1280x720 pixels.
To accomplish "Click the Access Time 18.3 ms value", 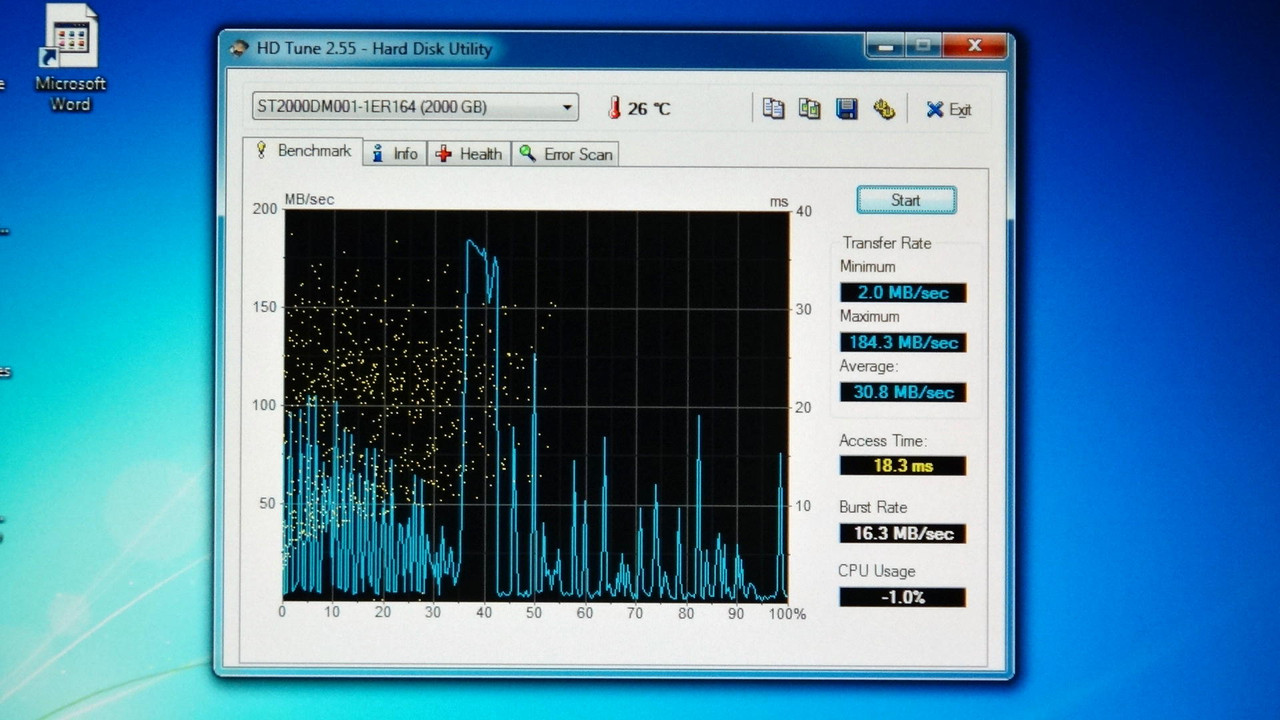I will [903, 466].
